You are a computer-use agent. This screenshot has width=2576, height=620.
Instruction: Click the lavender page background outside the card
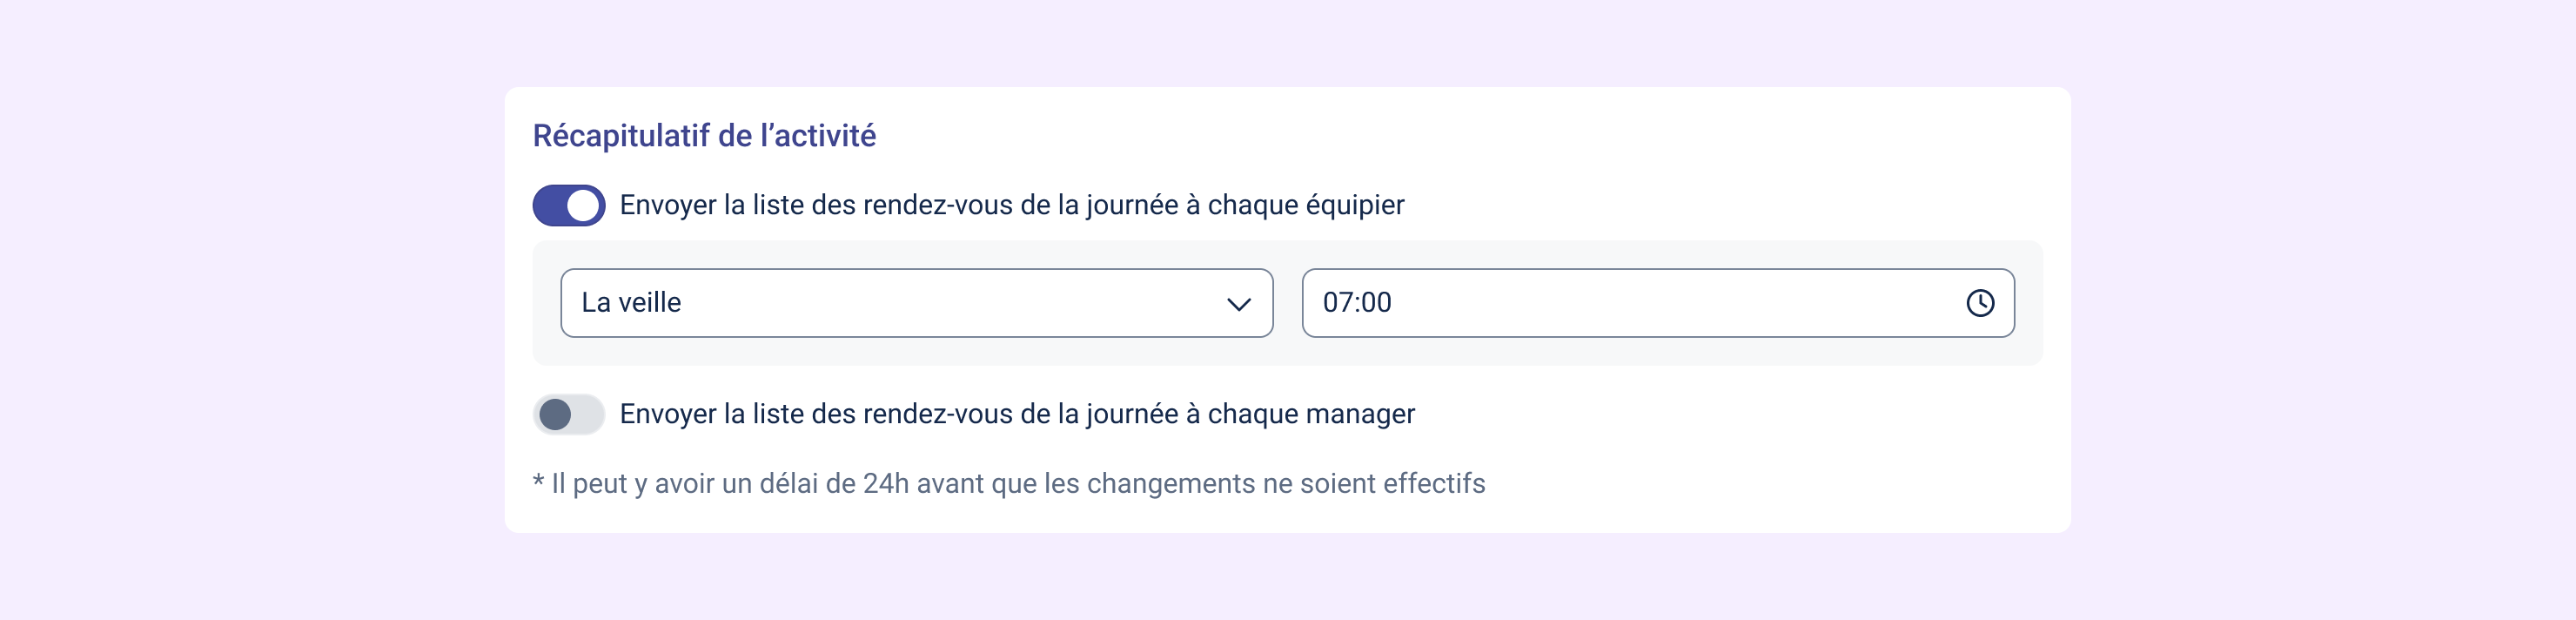pyautogui.click(x=250, y=310)
